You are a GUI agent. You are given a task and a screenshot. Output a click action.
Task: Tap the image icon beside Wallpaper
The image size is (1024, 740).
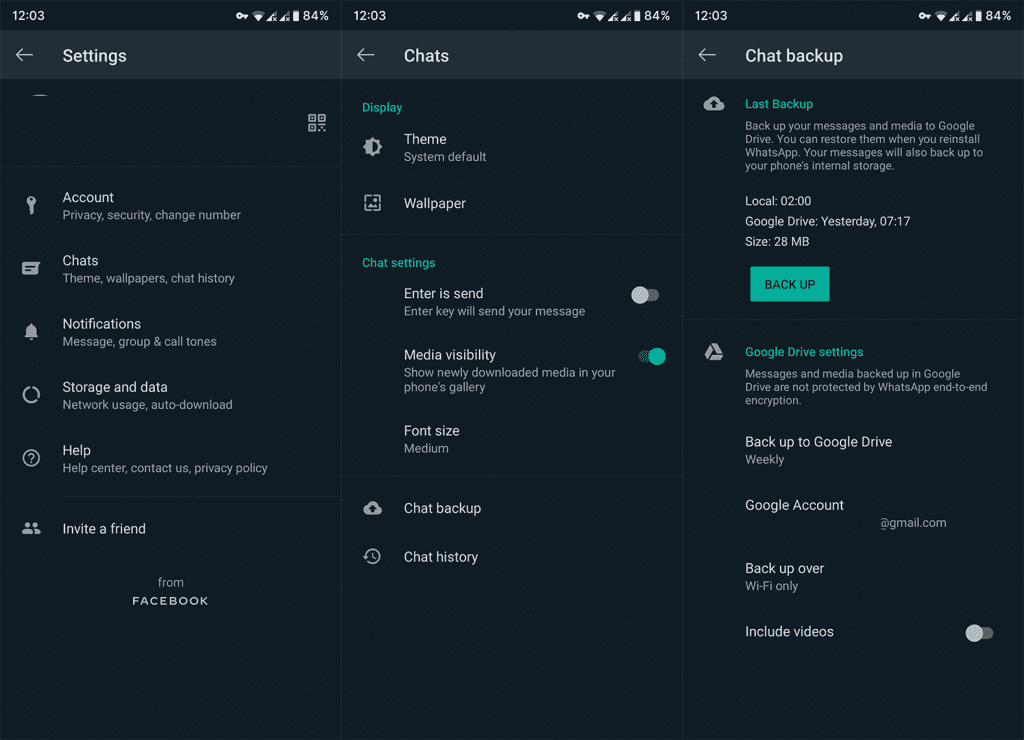coord(372,202)
